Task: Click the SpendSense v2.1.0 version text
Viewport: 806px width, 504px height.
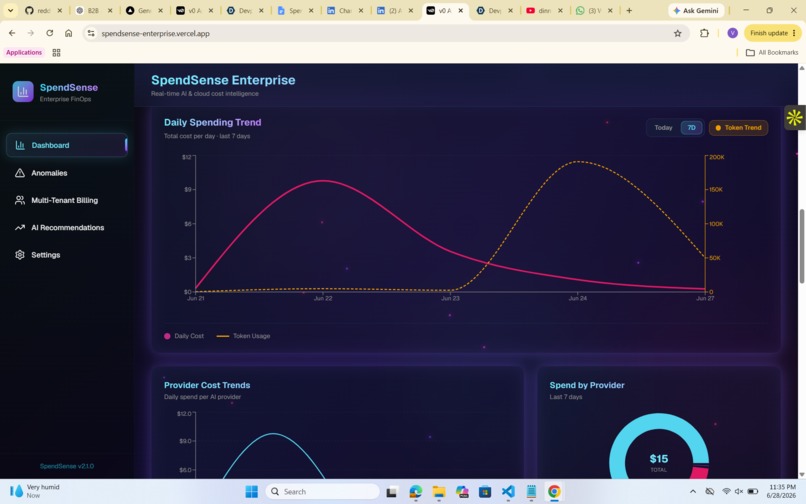Action: (67, 466)
